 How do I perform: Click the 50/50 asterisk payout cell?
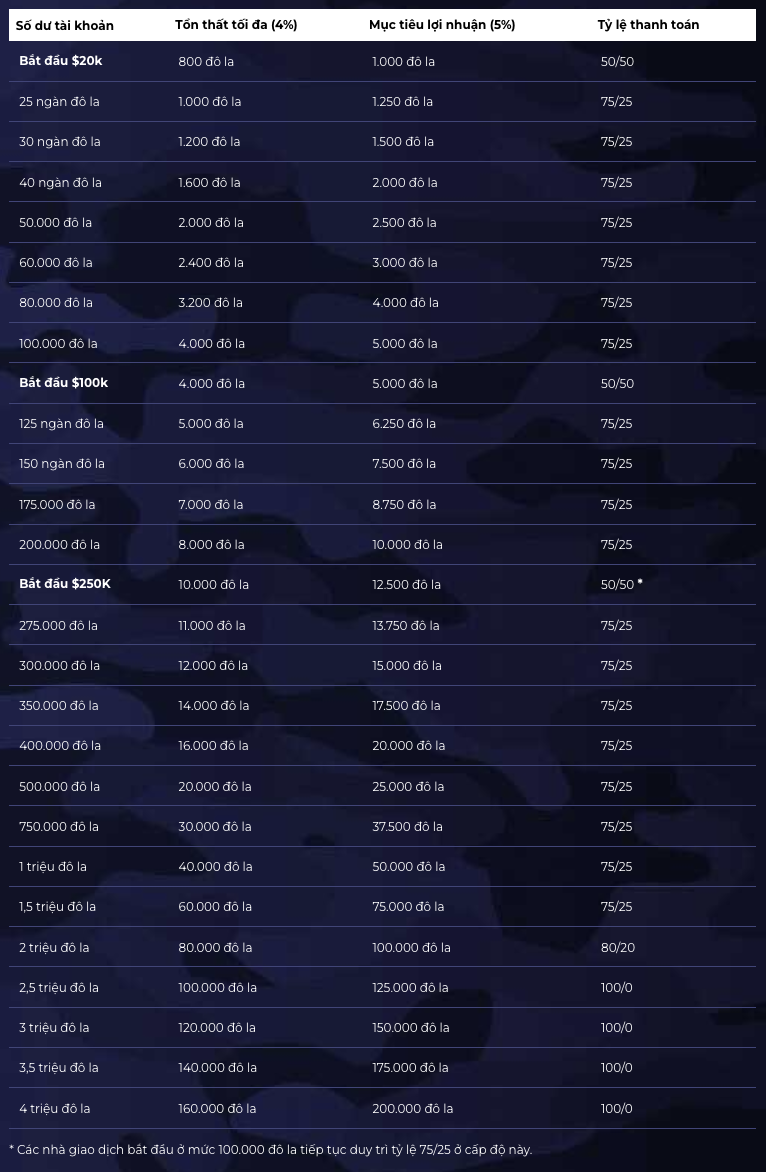[622, 585]
